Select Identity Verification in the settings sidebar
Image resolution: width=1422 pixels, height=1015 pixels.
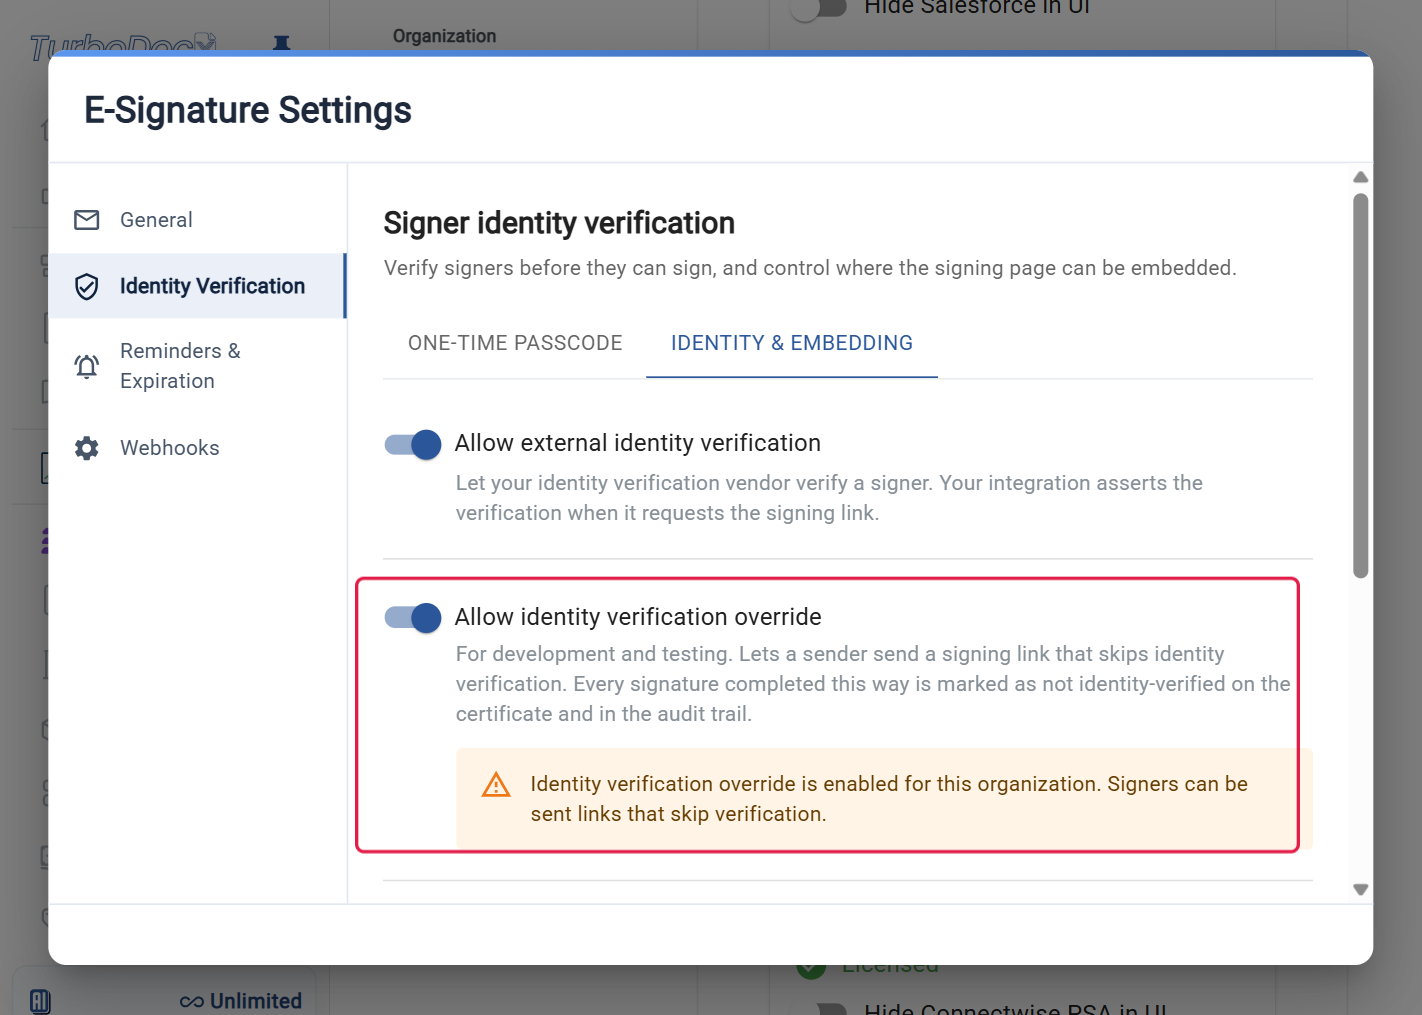(x=197, y=286)
